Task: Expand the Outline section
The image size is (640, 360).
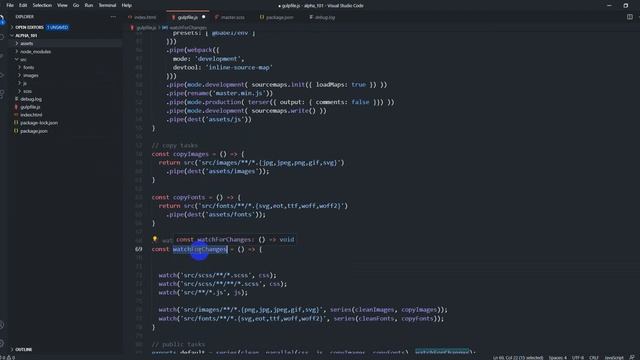Action: click(24, 349)
